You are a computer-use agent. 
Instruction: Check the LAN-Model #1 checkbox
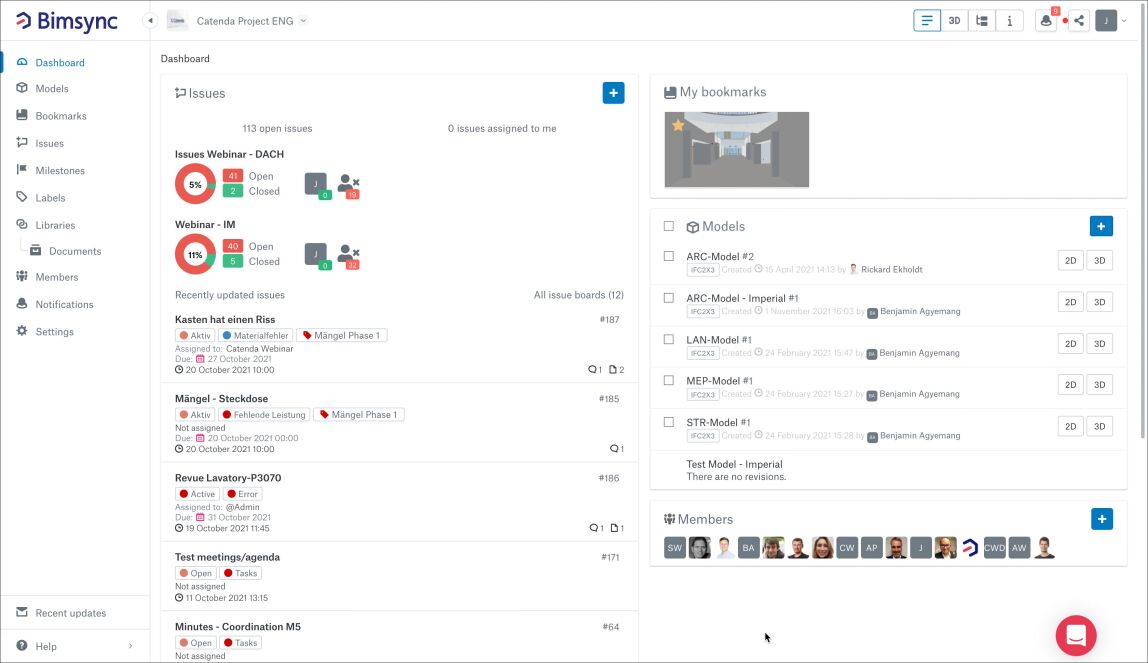tap(668, 339)
